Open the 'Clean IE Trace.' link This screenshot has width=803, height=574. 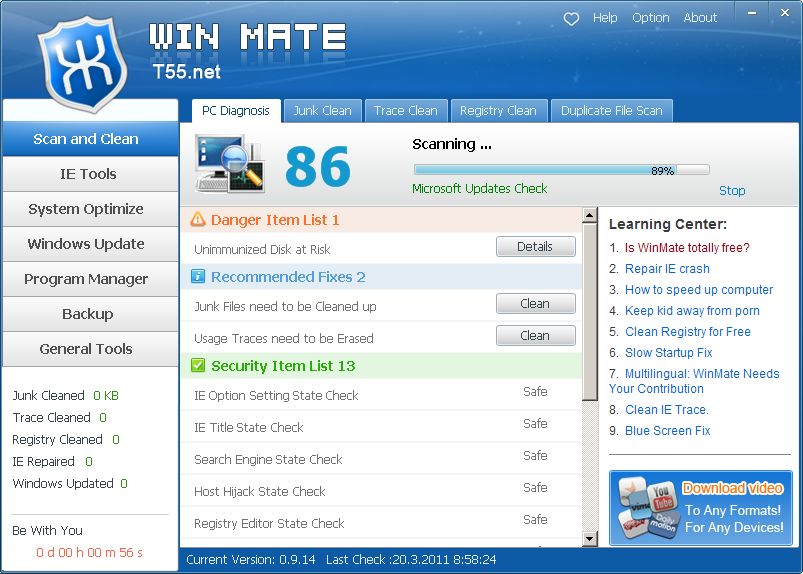pyautogui.click(x=666, y=410)
